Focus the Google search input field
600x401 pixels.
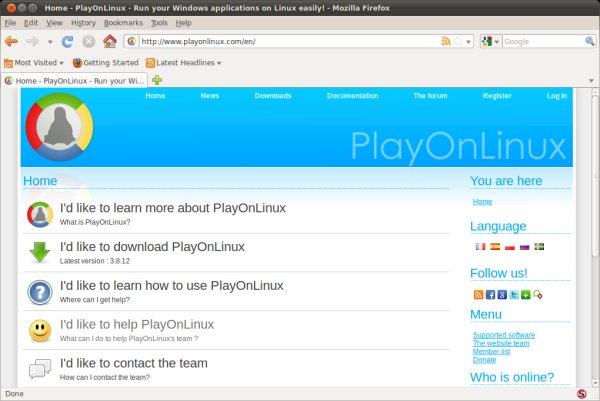[543, 41]
